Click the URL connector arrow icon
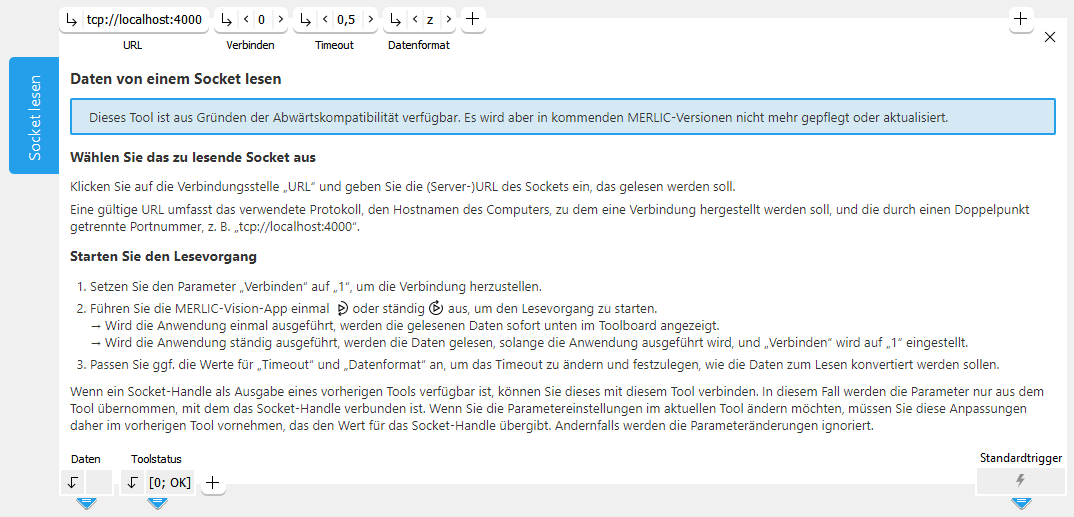 (x=71, y=19)
